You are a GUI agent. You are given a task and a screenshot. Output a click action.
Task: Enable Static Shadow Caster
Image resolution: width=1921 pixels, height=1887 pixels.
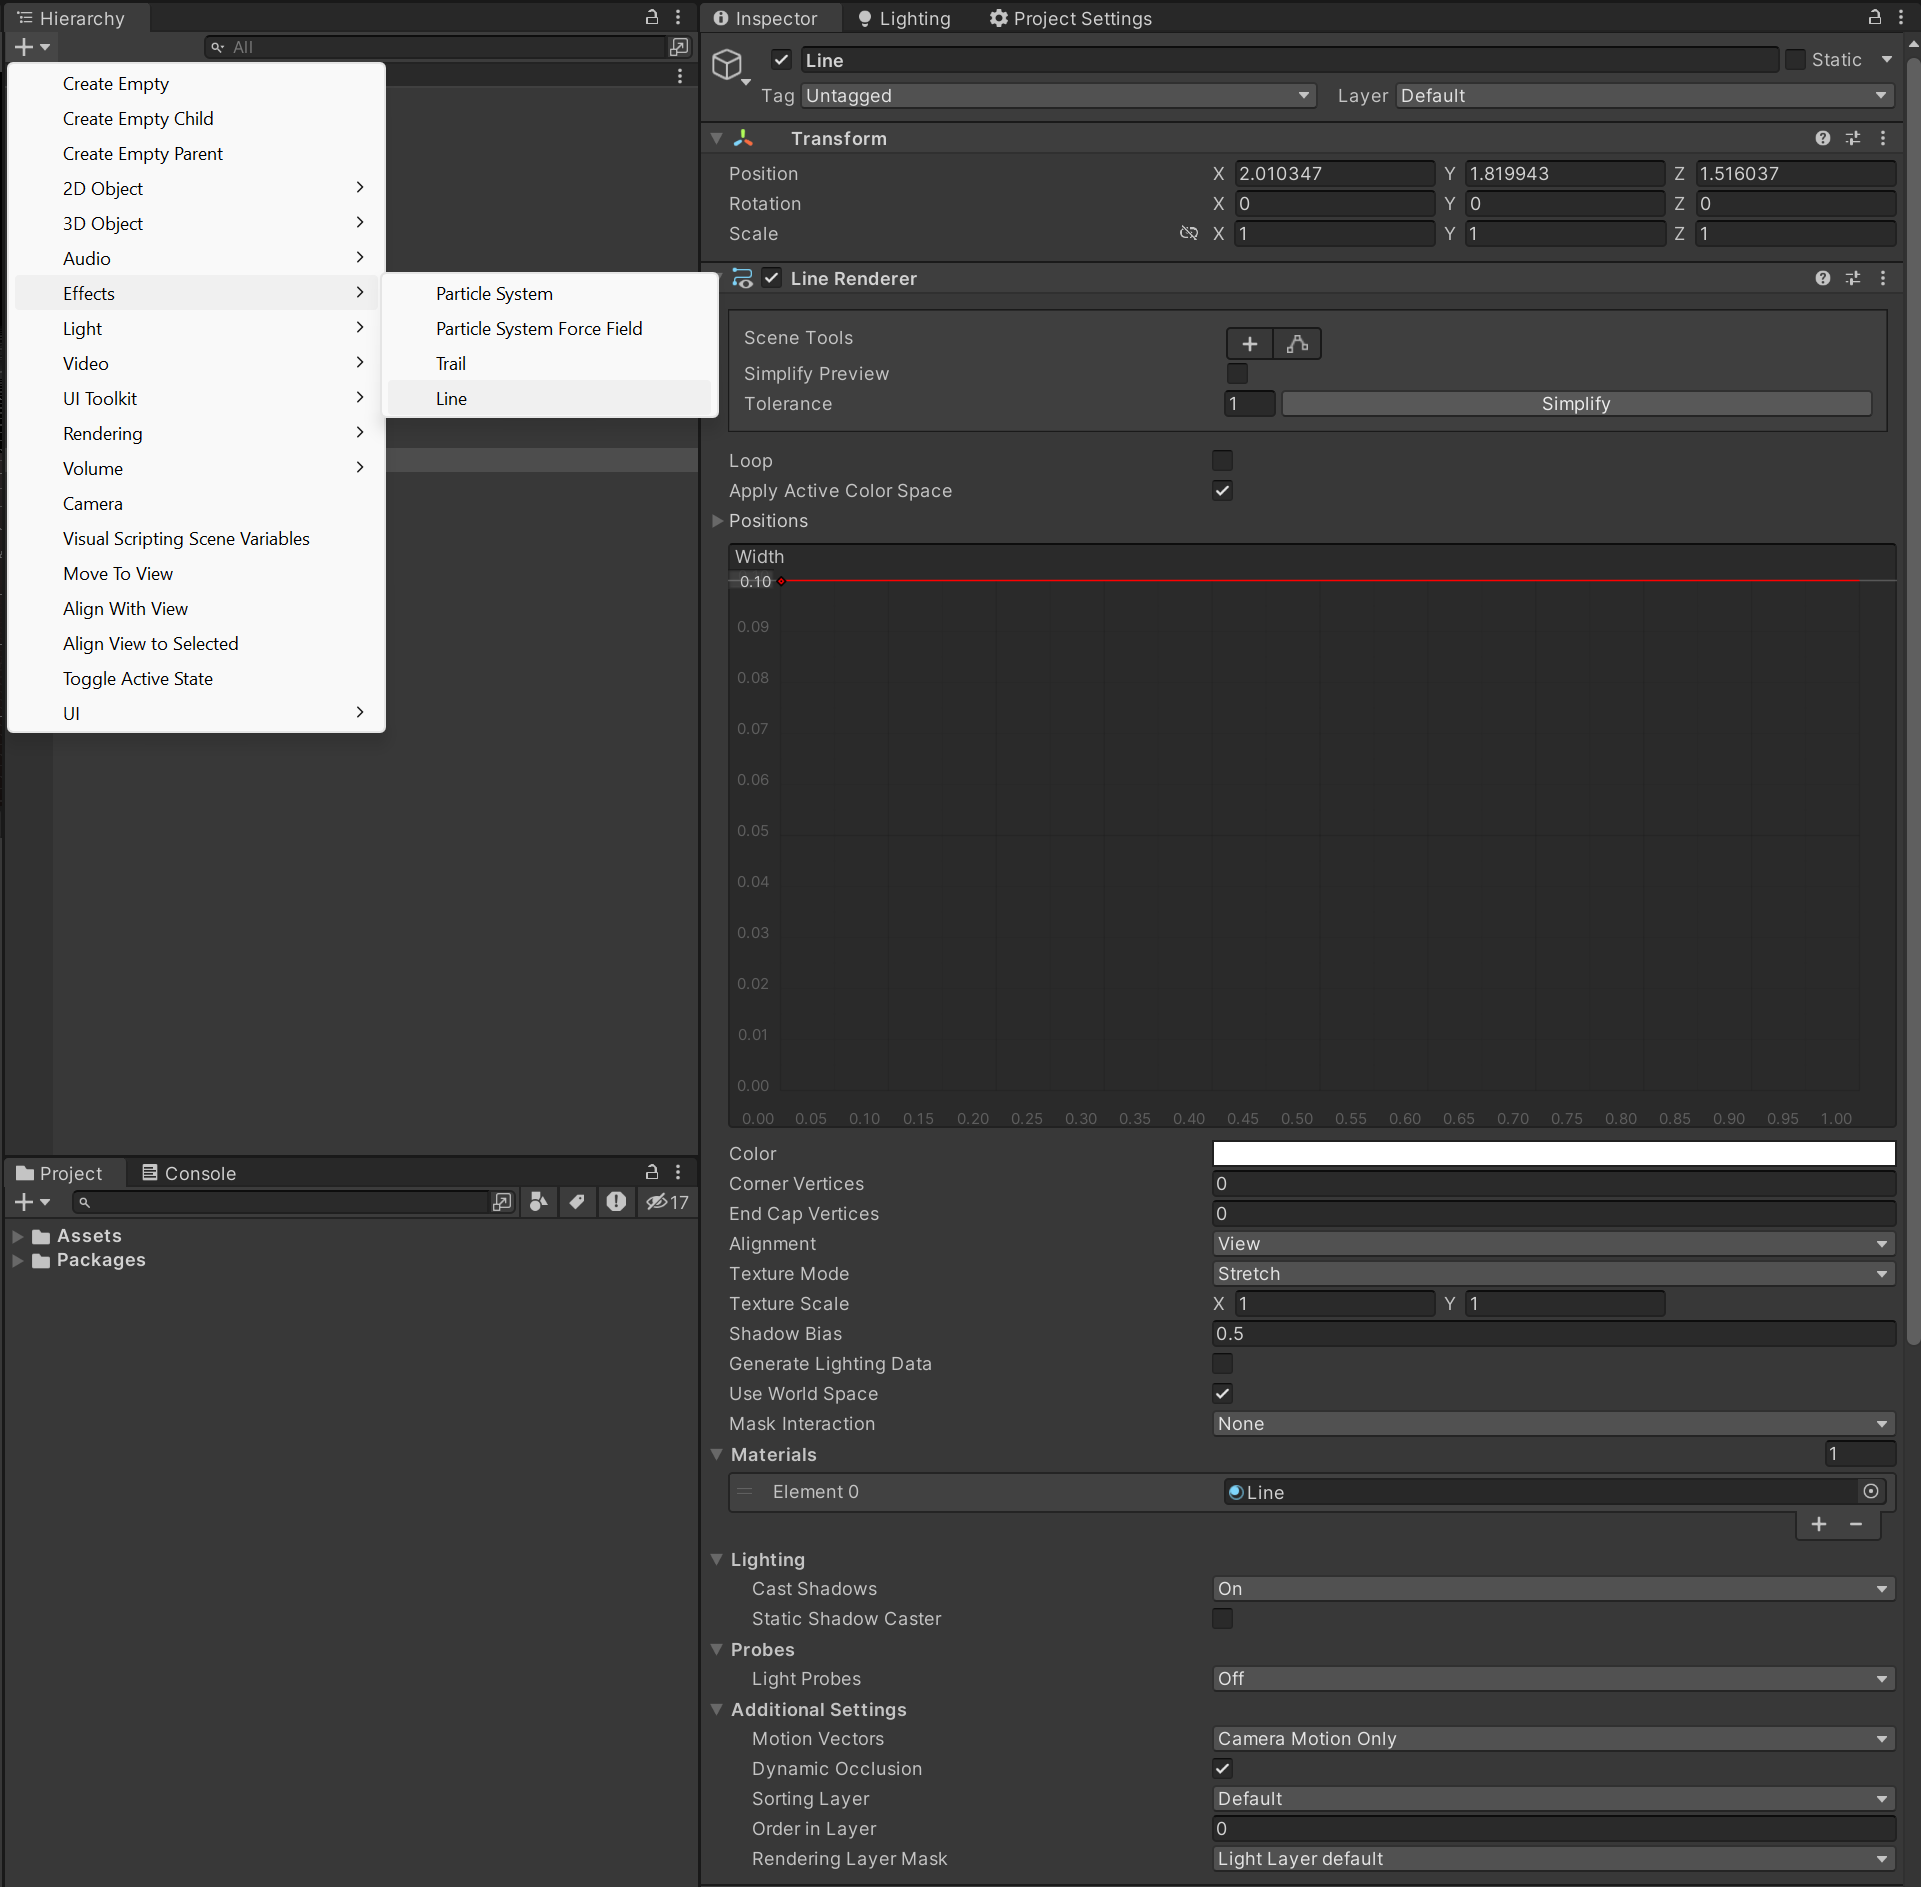[x=1222, y=1618]
